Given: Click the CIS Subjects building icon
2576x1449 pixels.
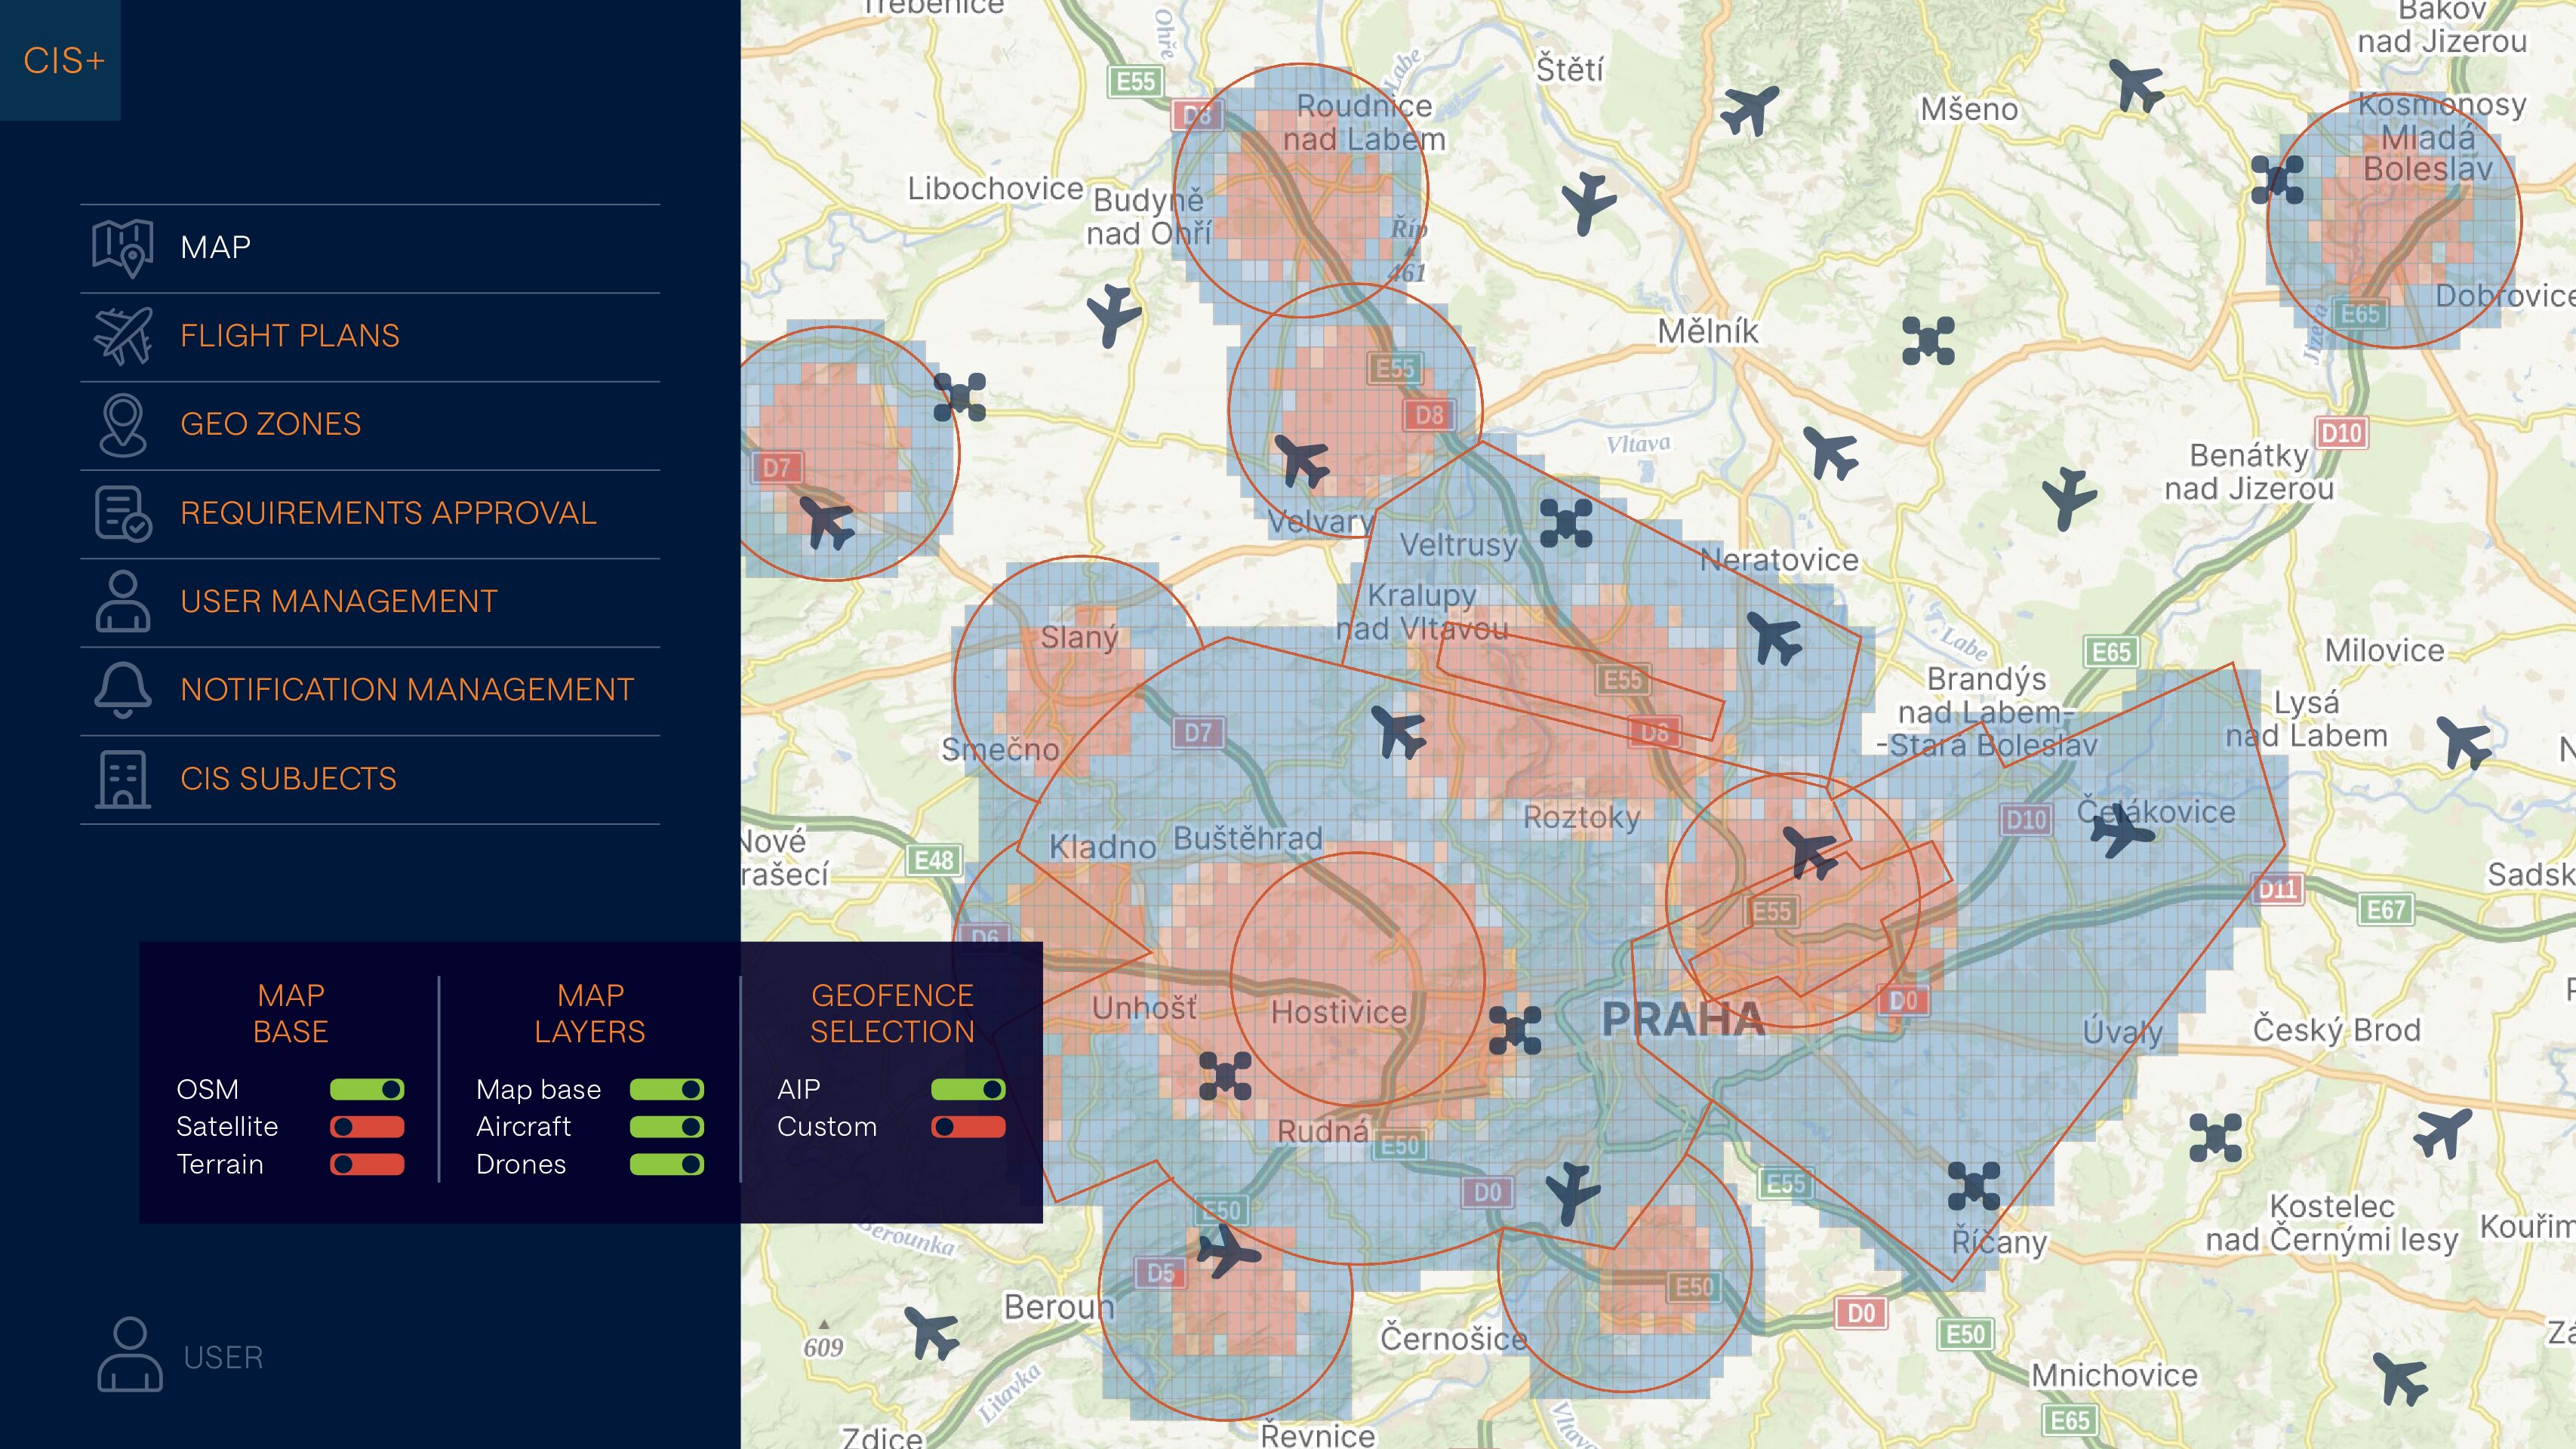Looking at the screenshot, I should click(x=122, y=778).
